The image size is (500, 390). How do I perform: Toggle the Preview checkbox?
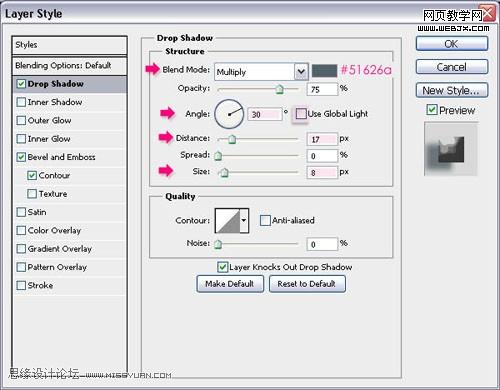click(432, 109)
